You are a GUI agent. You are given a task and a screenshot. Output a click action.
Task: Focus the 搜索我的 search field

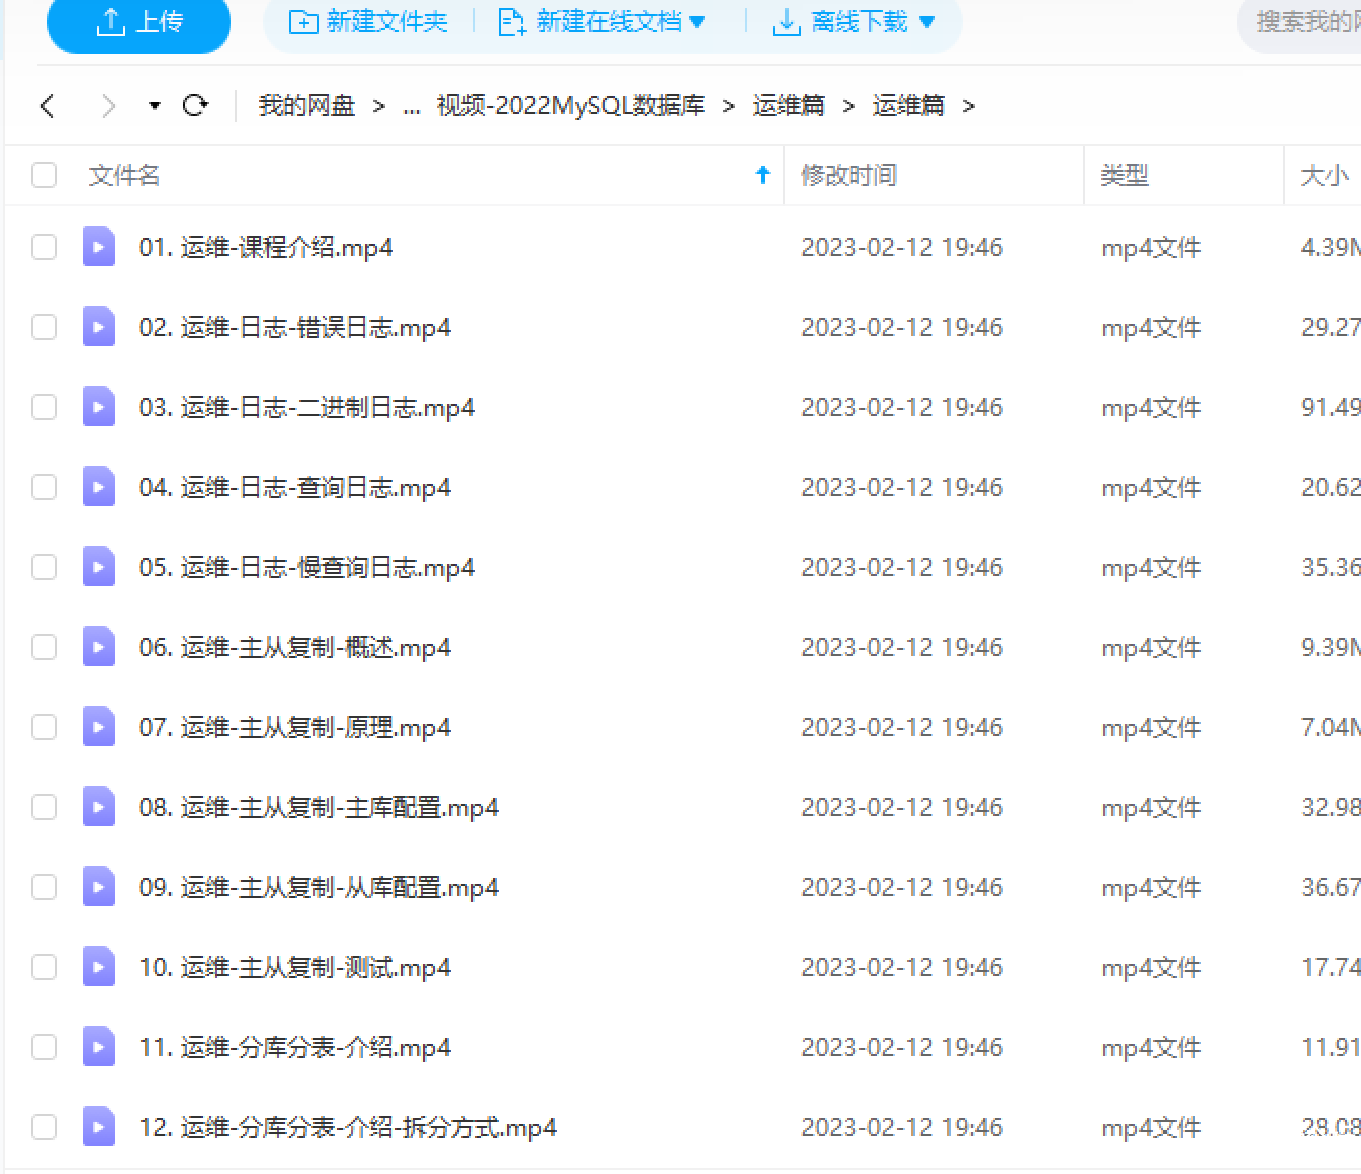pyautogui.click(x=1300, y=22)
